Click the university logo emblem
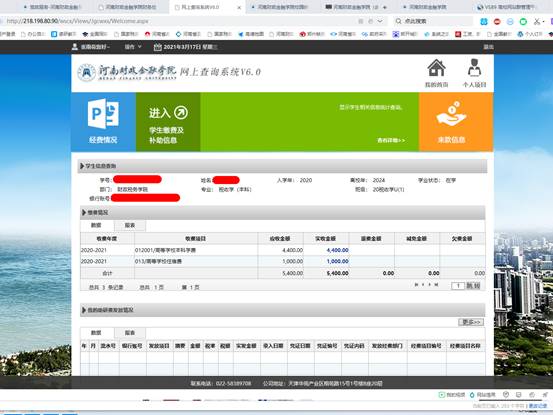The width and height of the screenshot is (553, 415). click(x=86, y=72)
